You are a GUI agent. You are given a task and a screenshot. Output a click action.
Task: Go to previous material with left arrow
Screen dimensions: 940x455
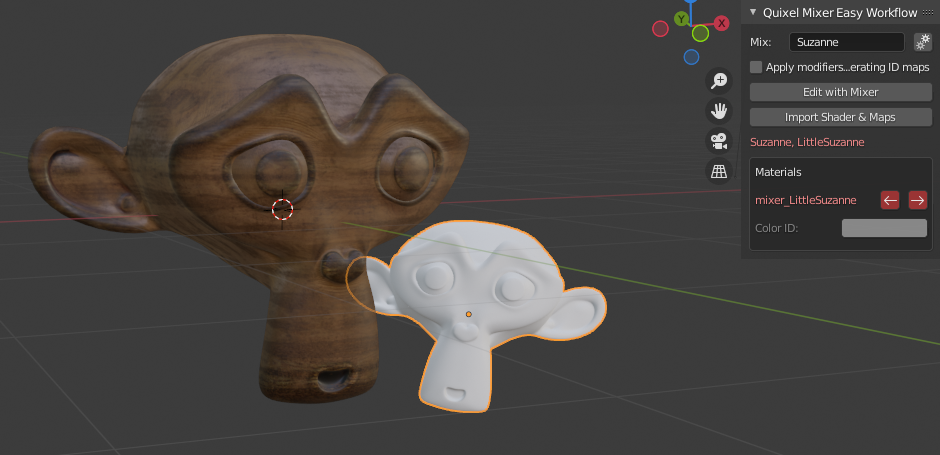pos(890,200)
